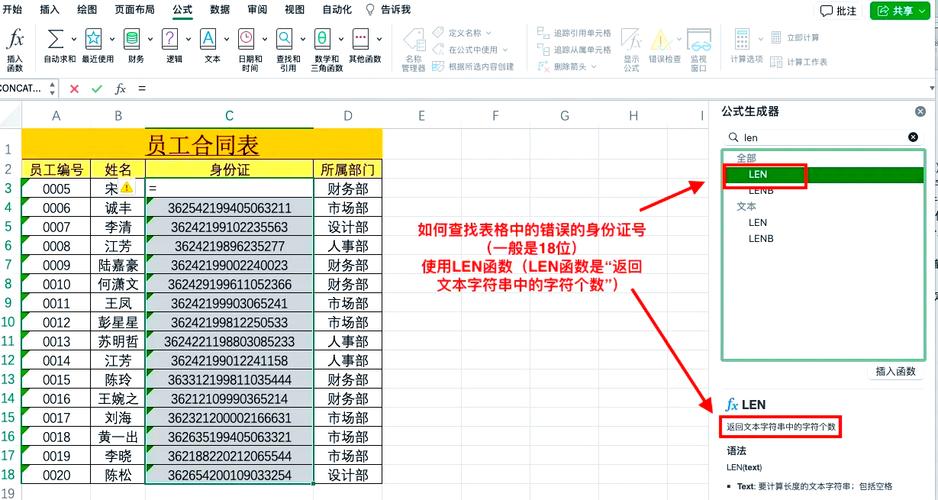
Task: Confirm the formula with green checkmark
Action: point(97,89)
